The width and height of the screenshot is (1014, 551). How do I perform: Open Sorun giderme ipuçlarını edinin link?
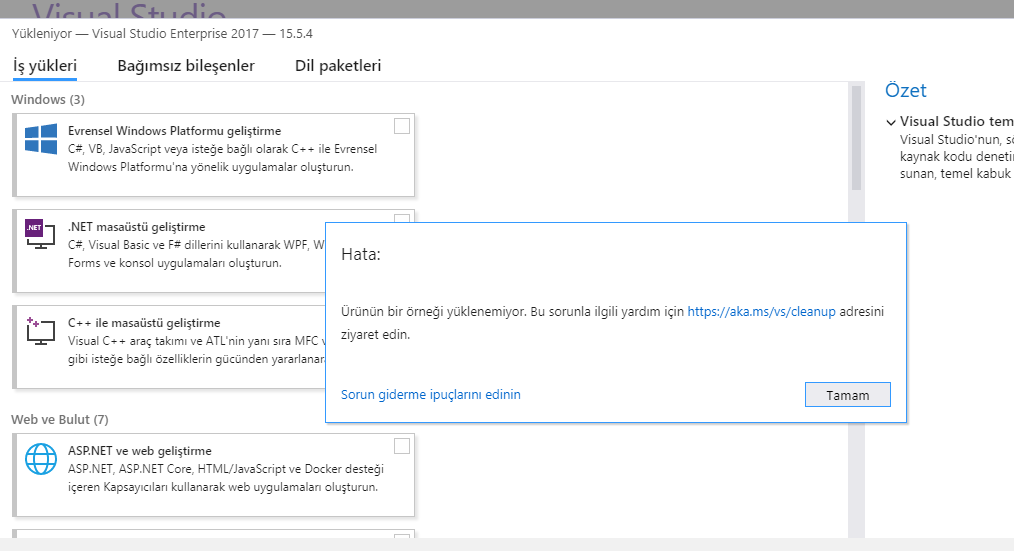coord(431,394)
